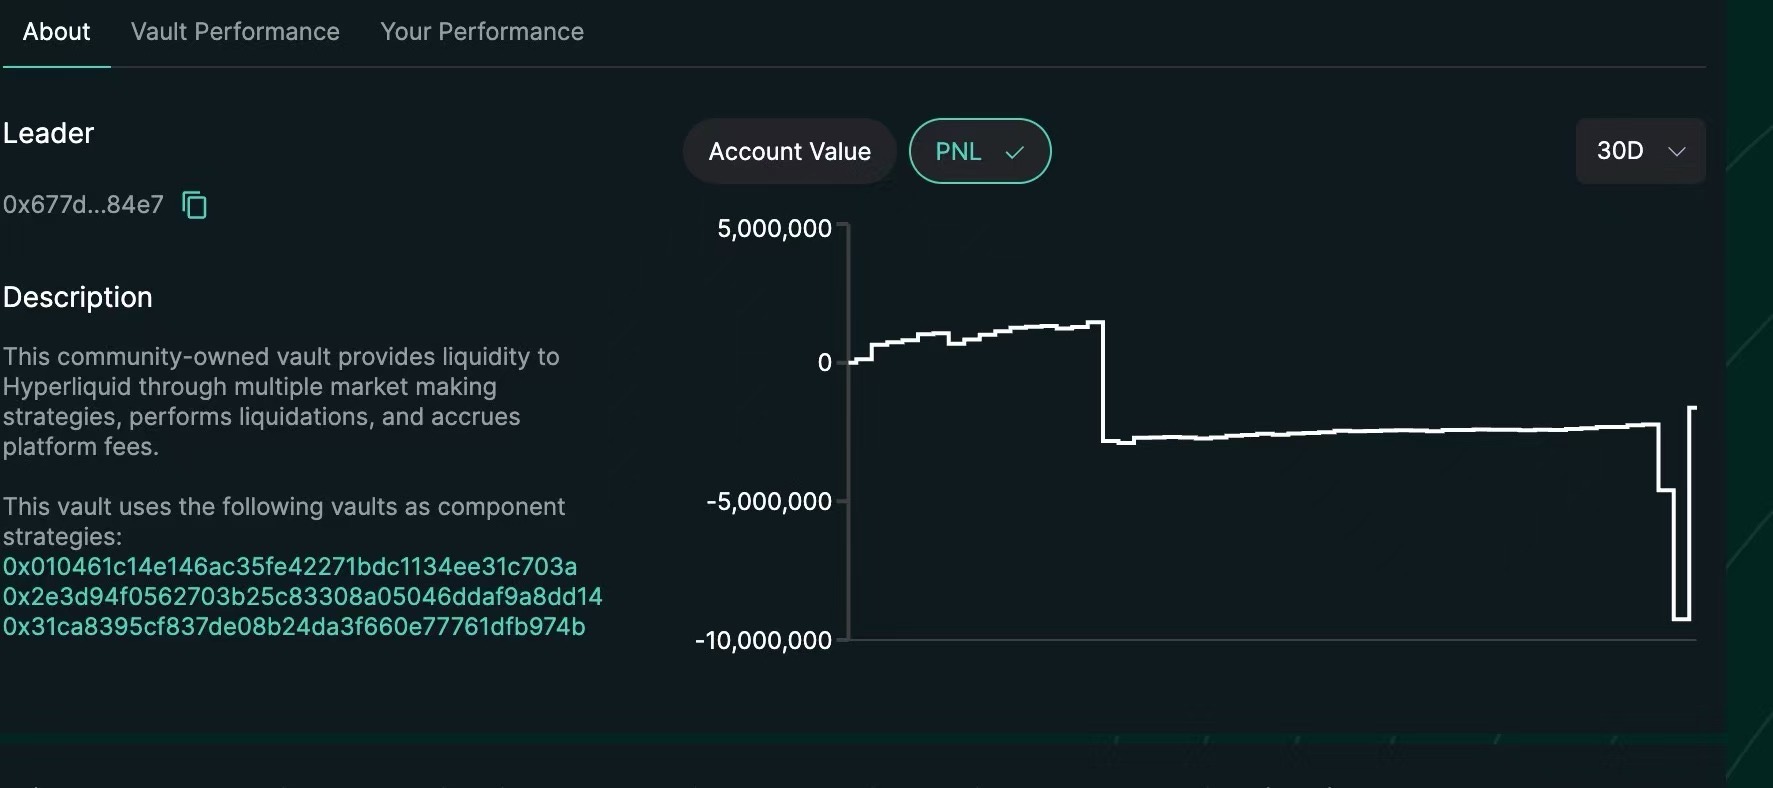
Task: Open component vault link starting 0x31ca8395
Action: click(294, 627)
